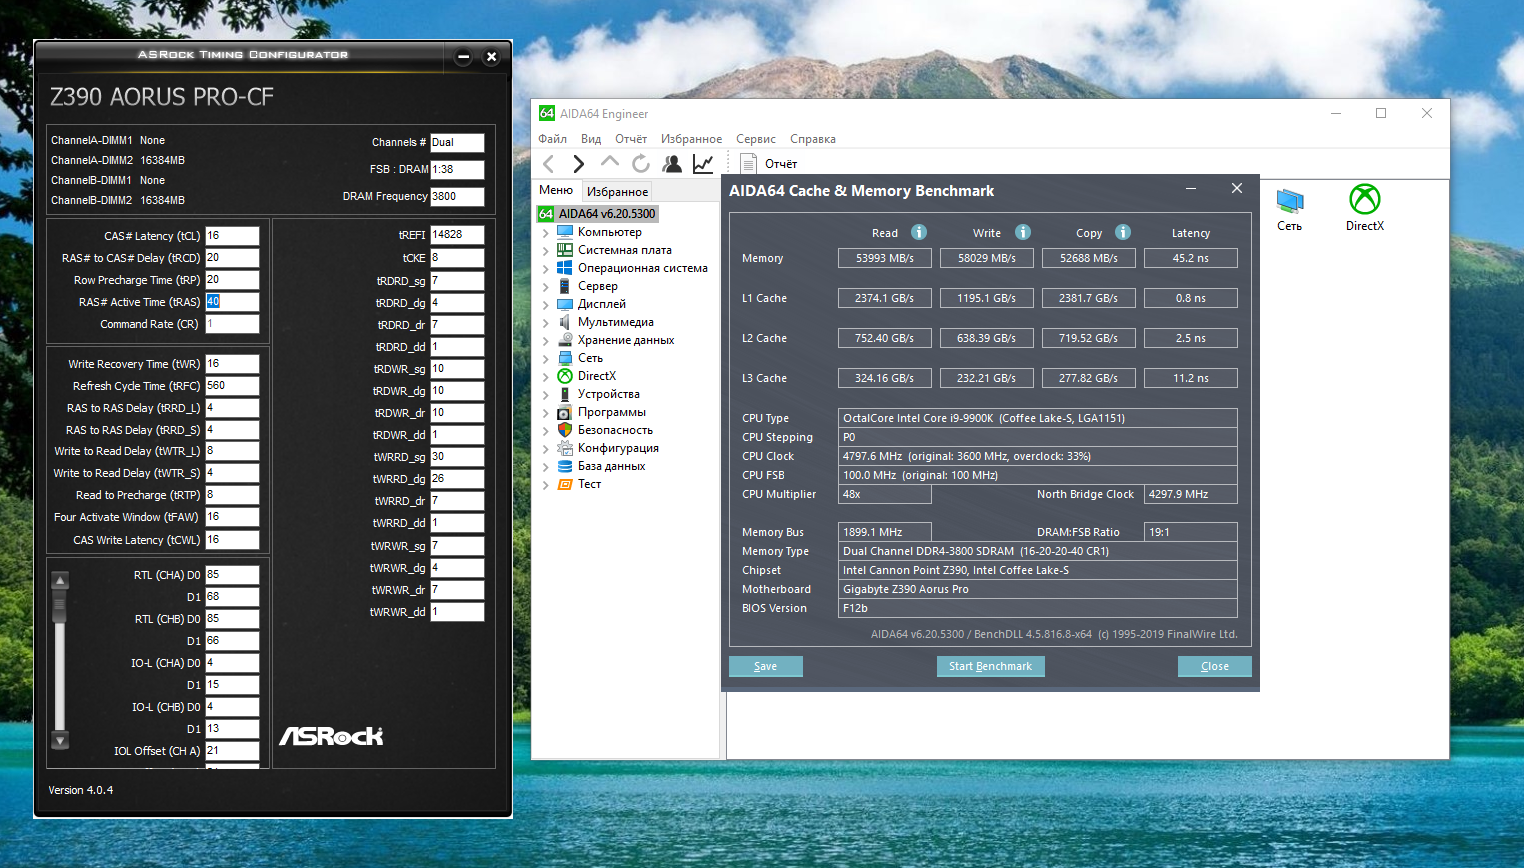1524x868 pixels.
Task: Click the user profile icon in AIDA64 toolbar
Action: [x=672, y=163]
